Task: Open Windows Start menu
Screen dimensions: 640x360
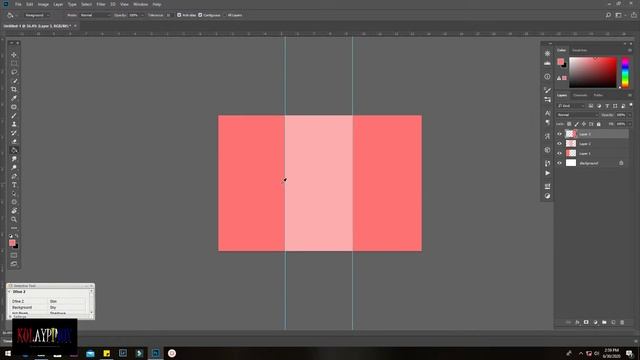Action: (7, 353)
